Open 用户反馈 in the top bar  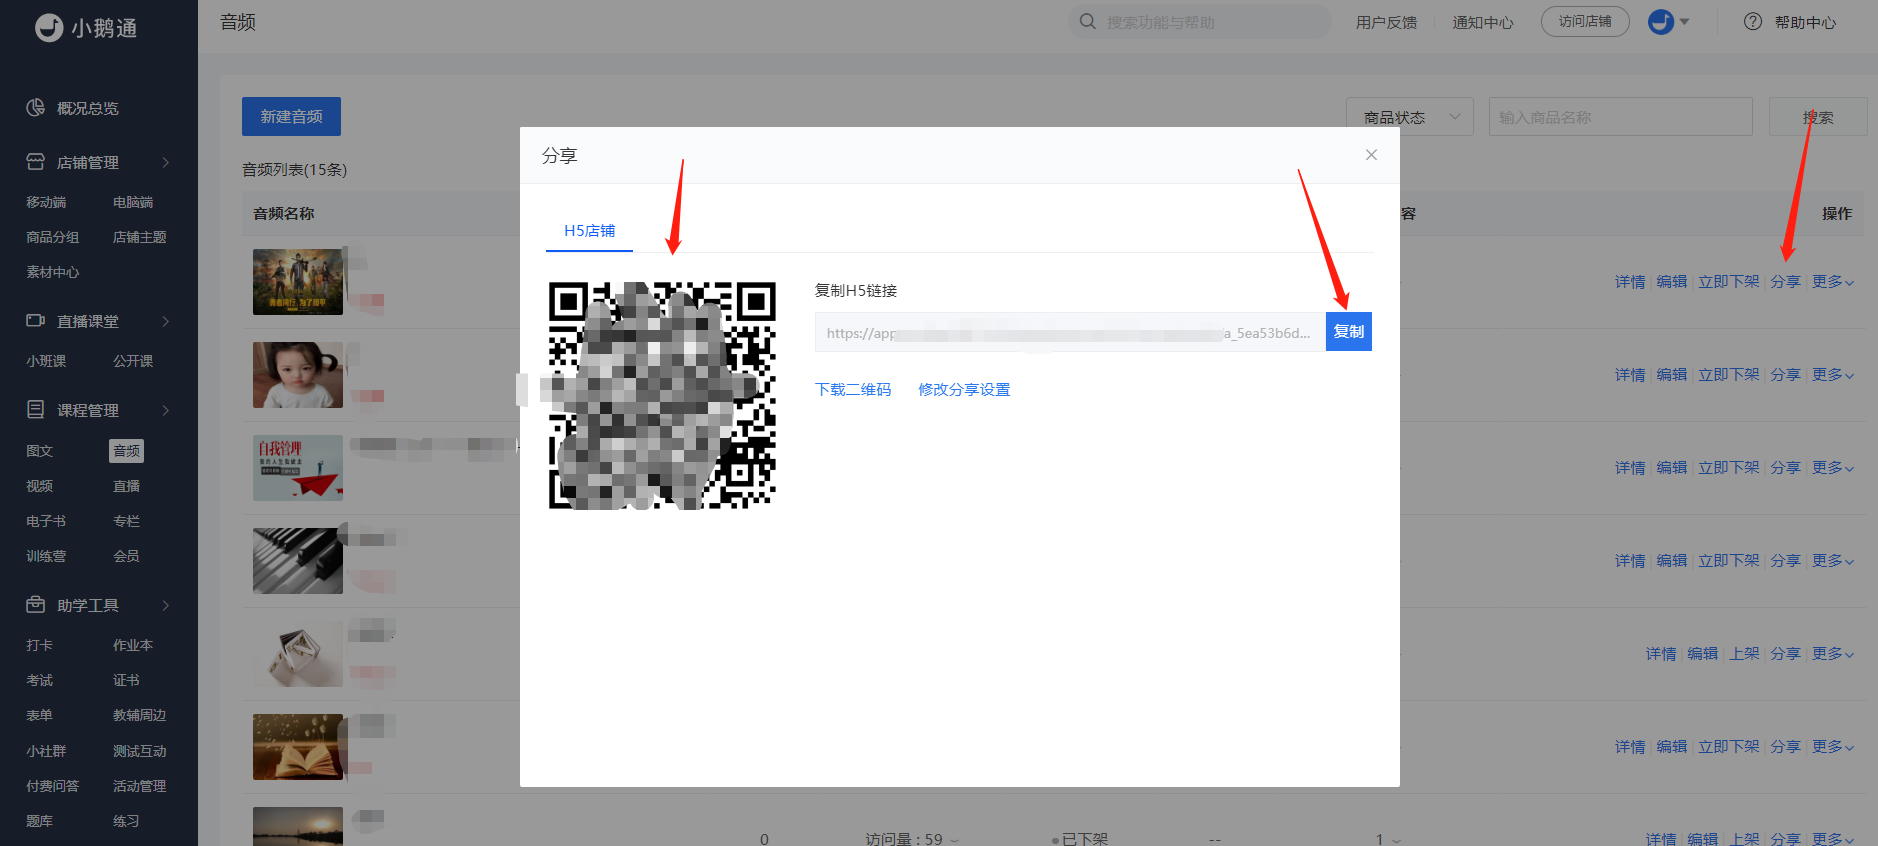point(1386,22)
